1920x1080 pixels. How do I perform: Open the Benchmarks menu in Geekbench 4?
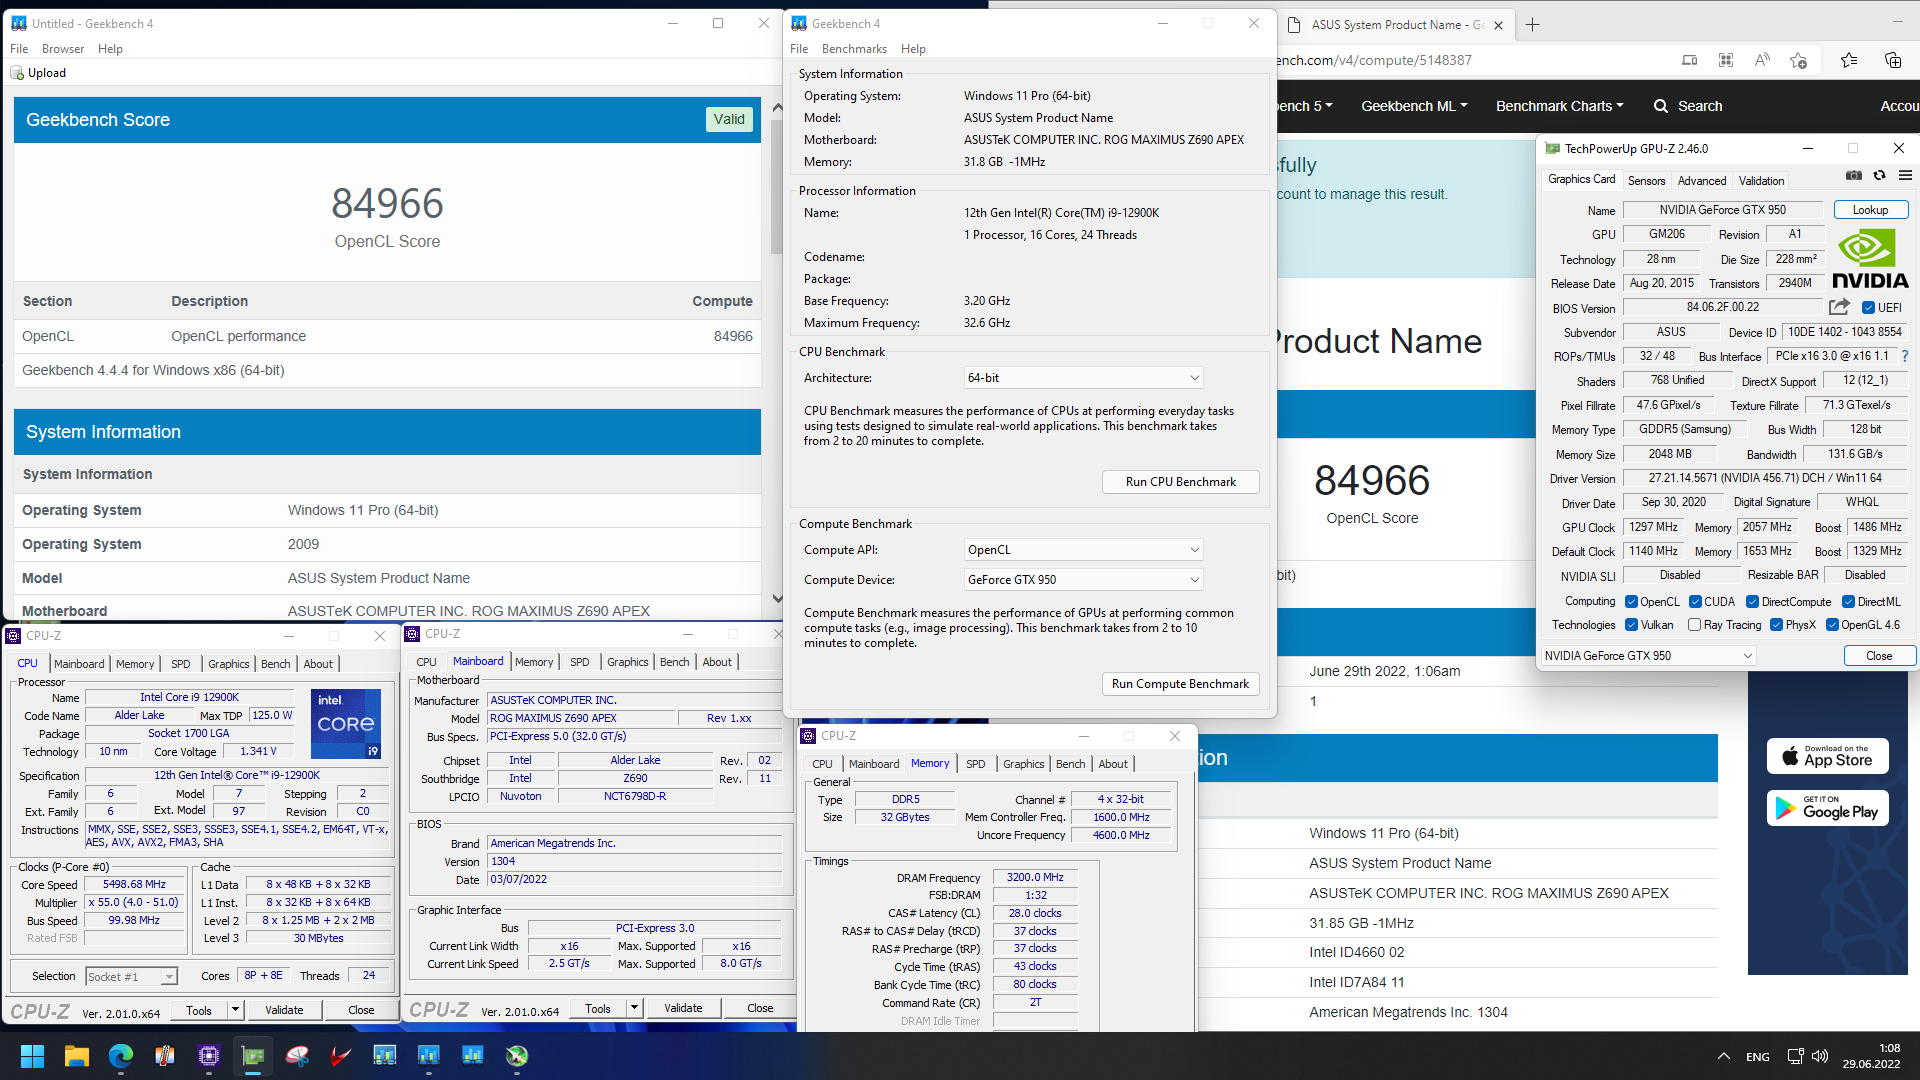pos(854,49)
